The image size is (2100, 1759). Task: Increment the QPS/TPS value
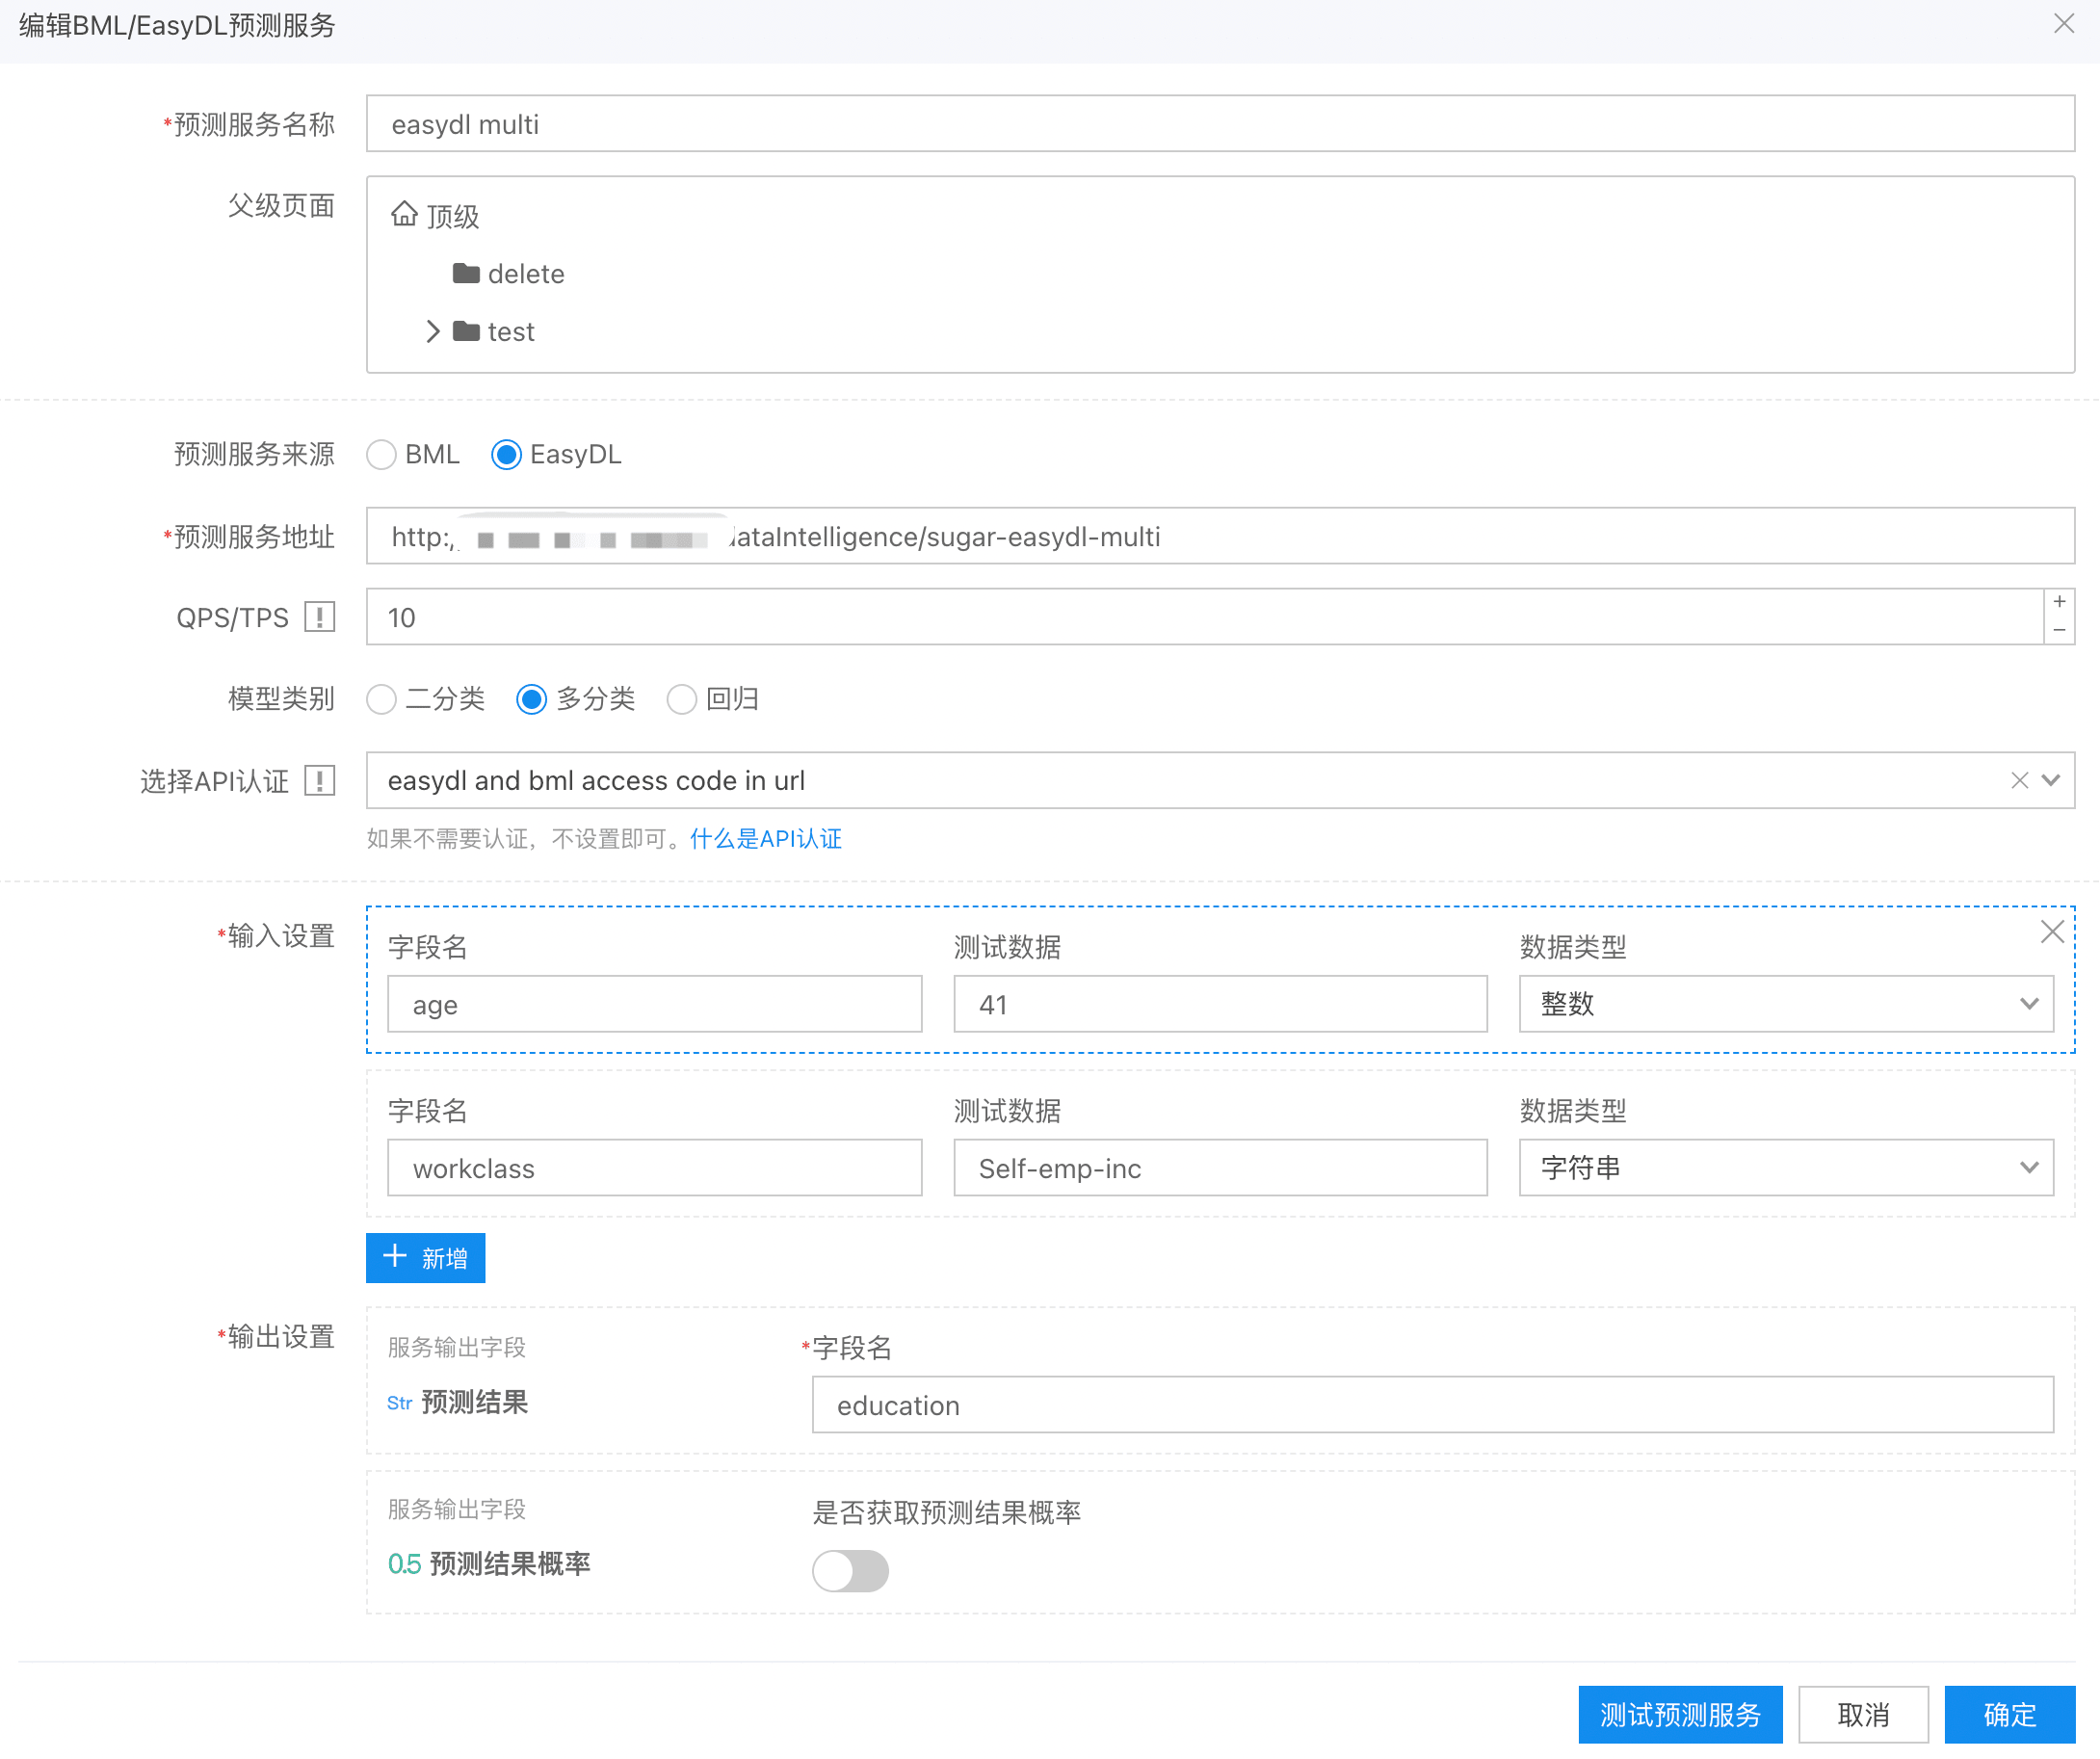[2059, 602]
